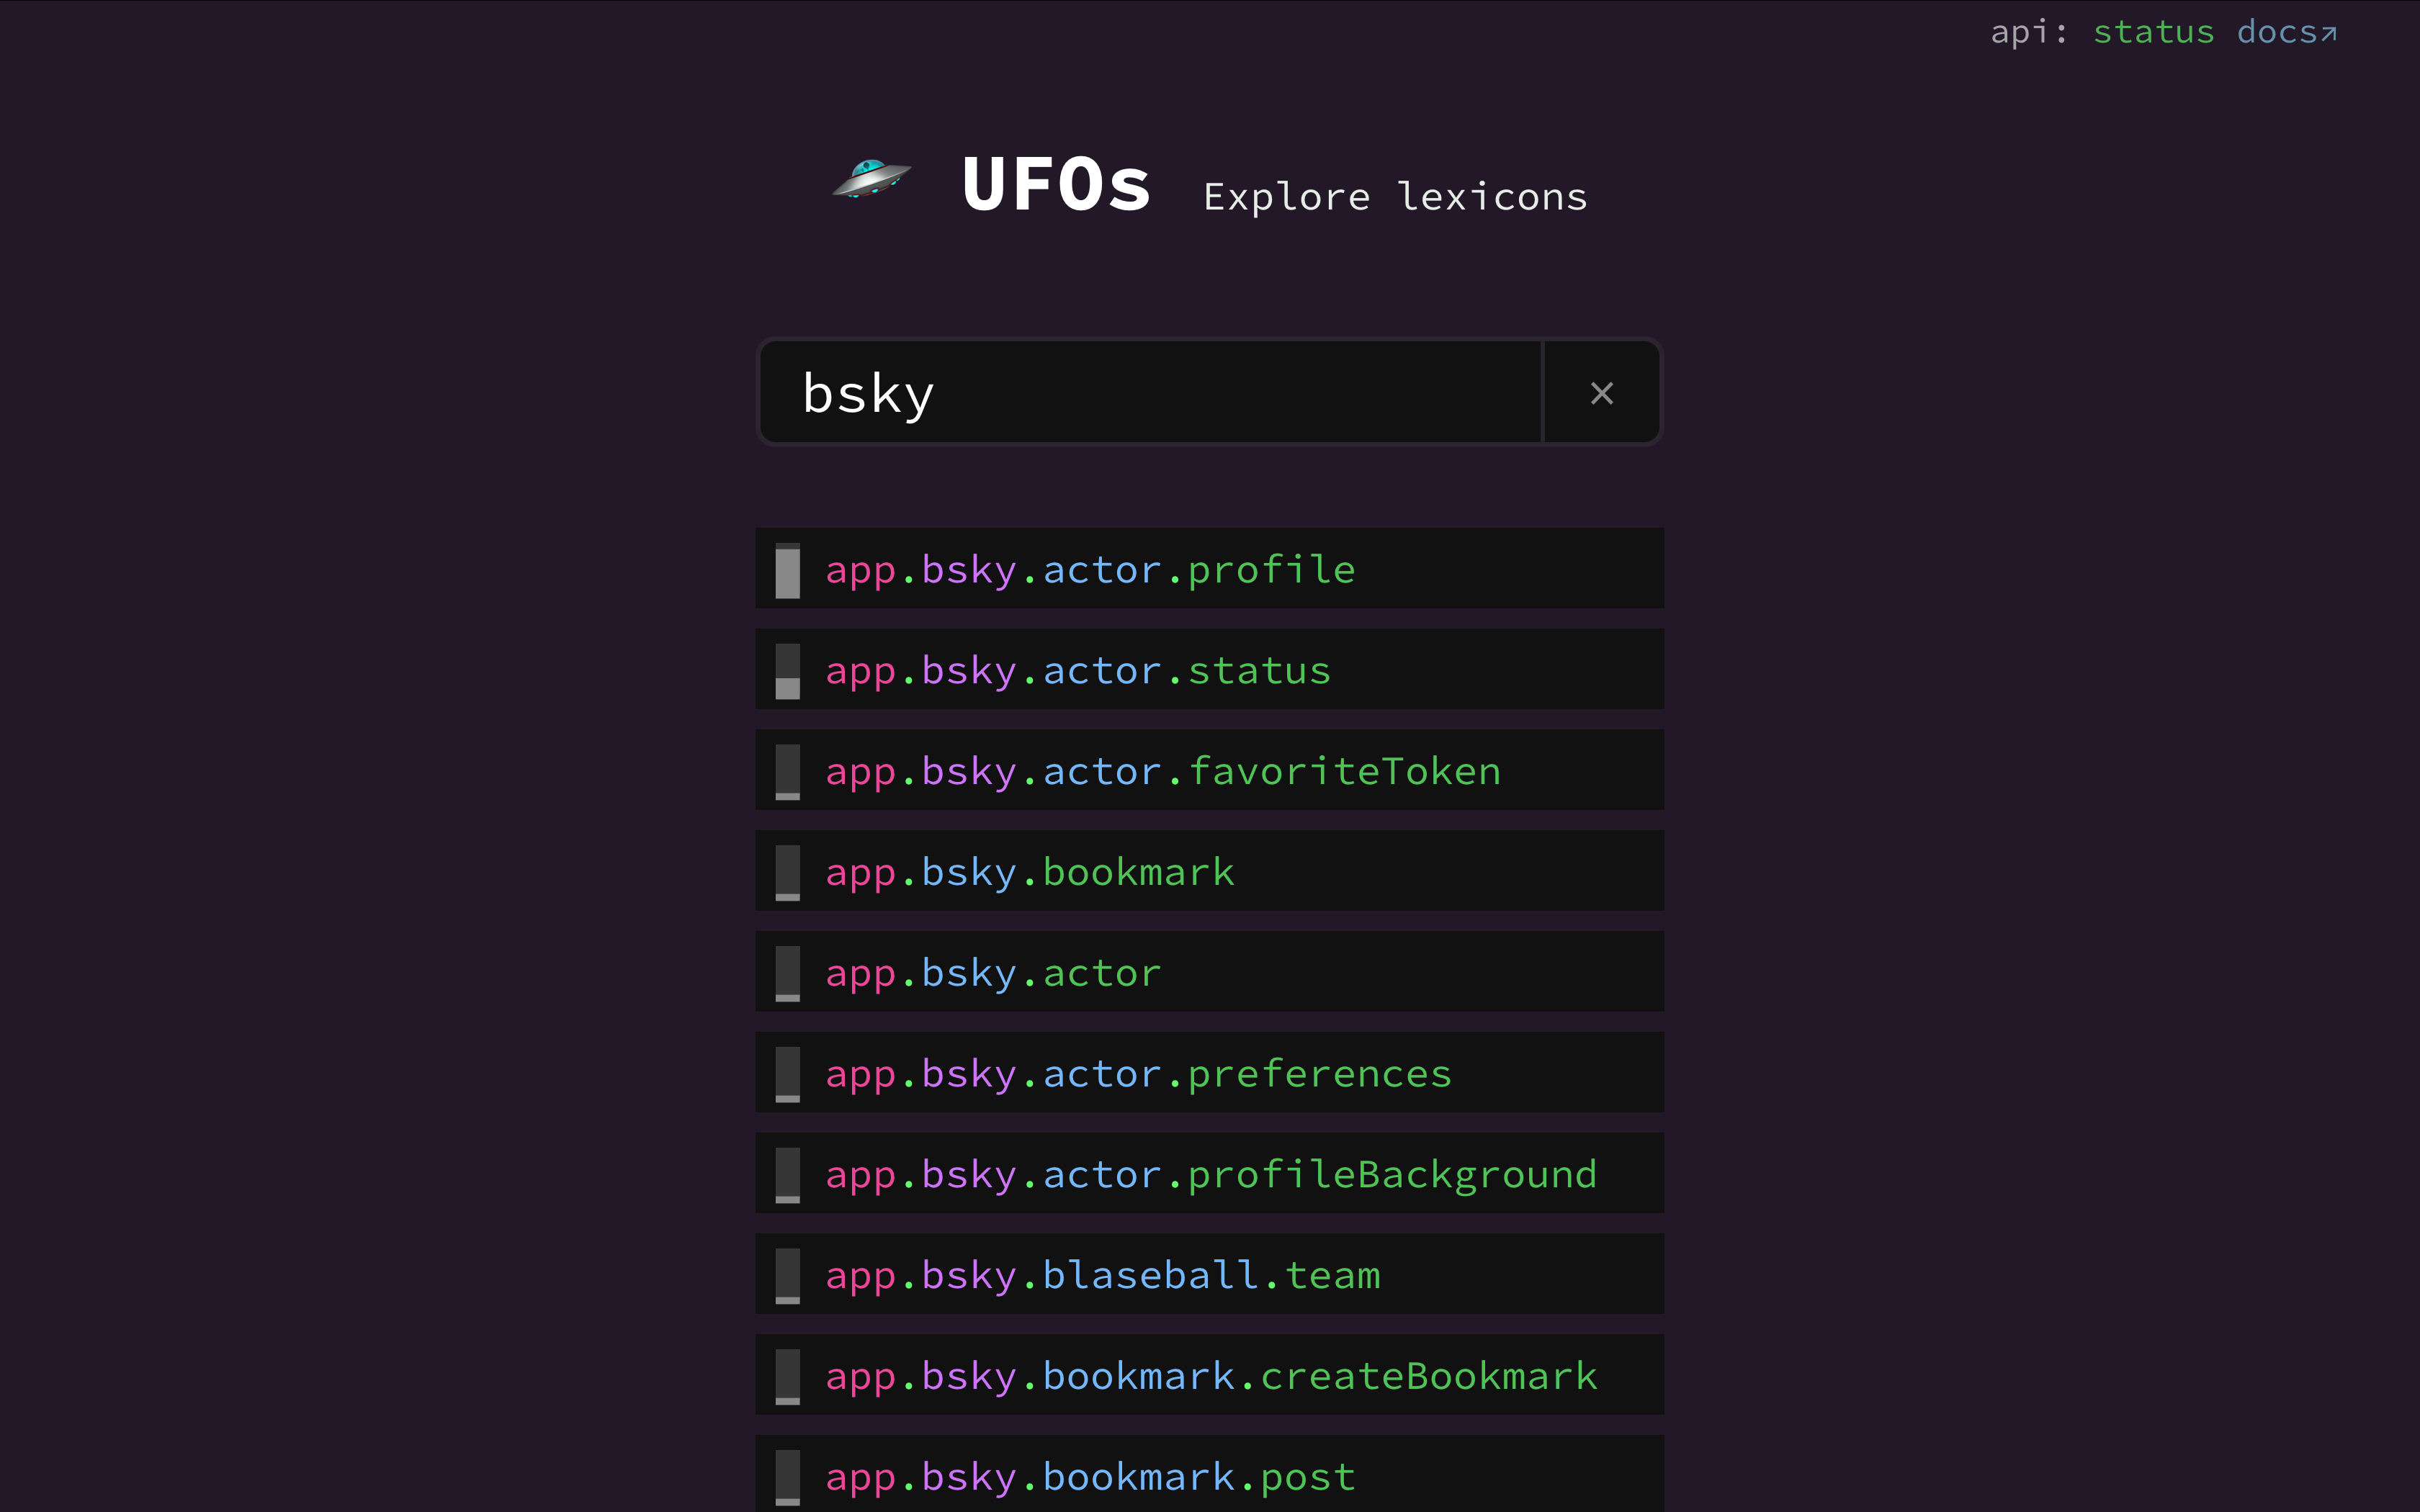The height and width of the screenshot is (1512, 2420).
Task: Select the app.bsky.bookmark.createBookmark entry
Action: click(1210, 1377)
